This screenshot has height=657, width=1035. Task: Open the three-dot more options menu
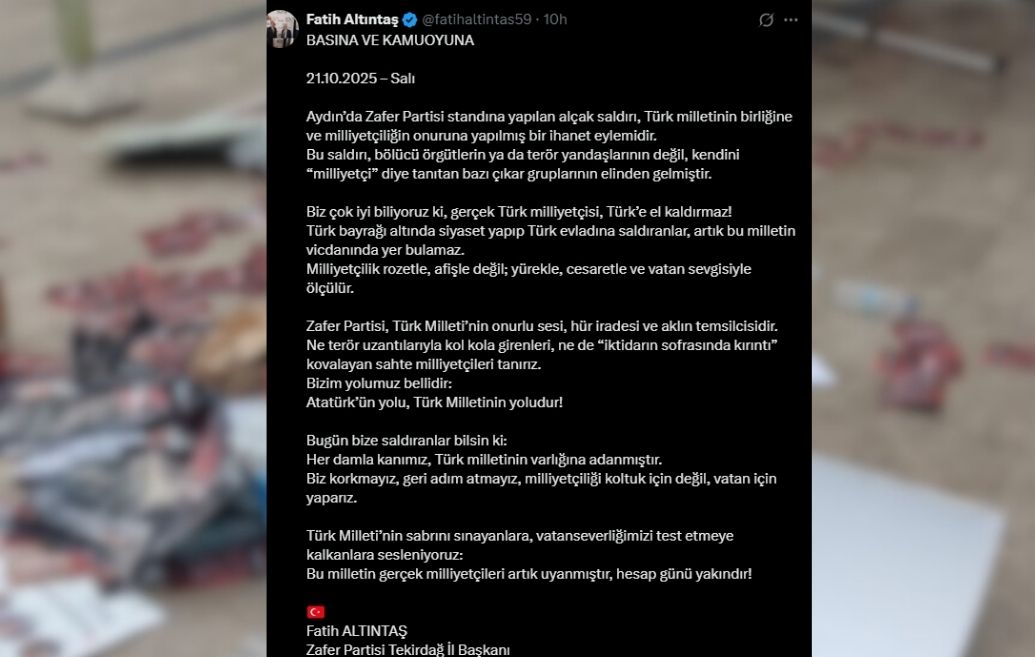tap(791, 20)
